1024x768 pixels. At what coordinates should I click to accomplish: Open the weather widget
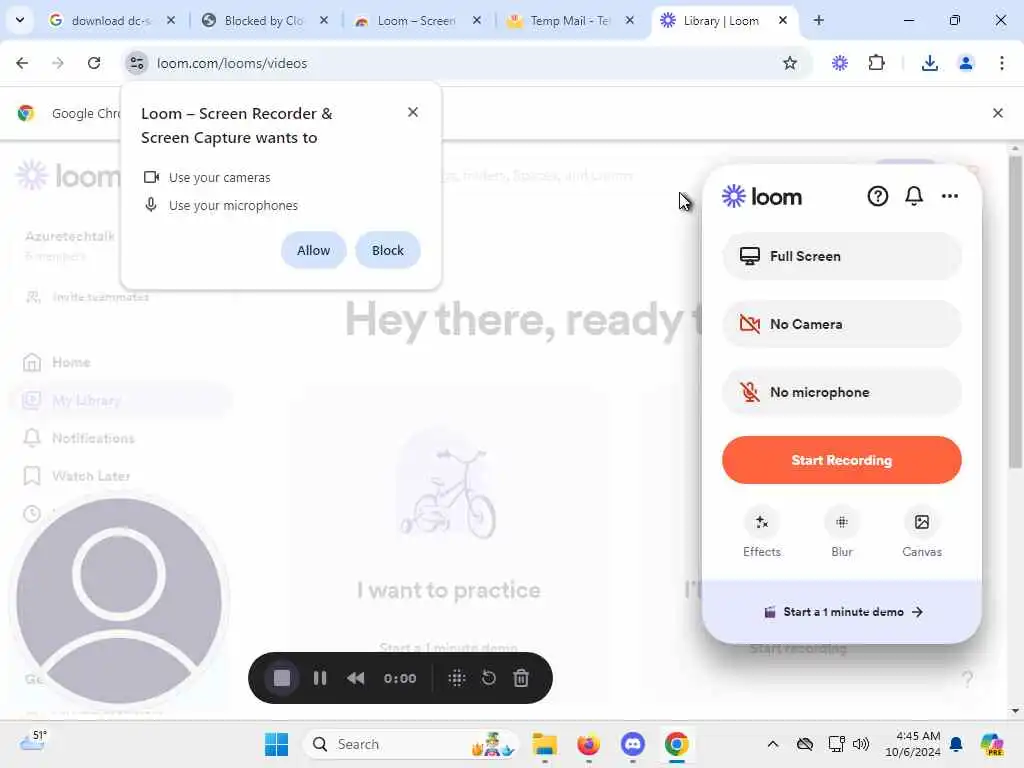pos(33,742)
